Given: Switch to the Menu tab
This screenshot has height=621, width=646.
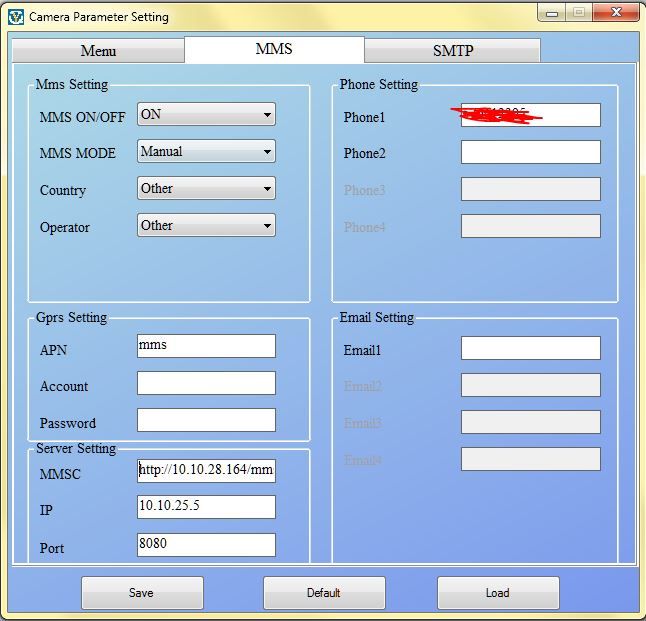Looking at the screenshot, I should click(98, 51).
